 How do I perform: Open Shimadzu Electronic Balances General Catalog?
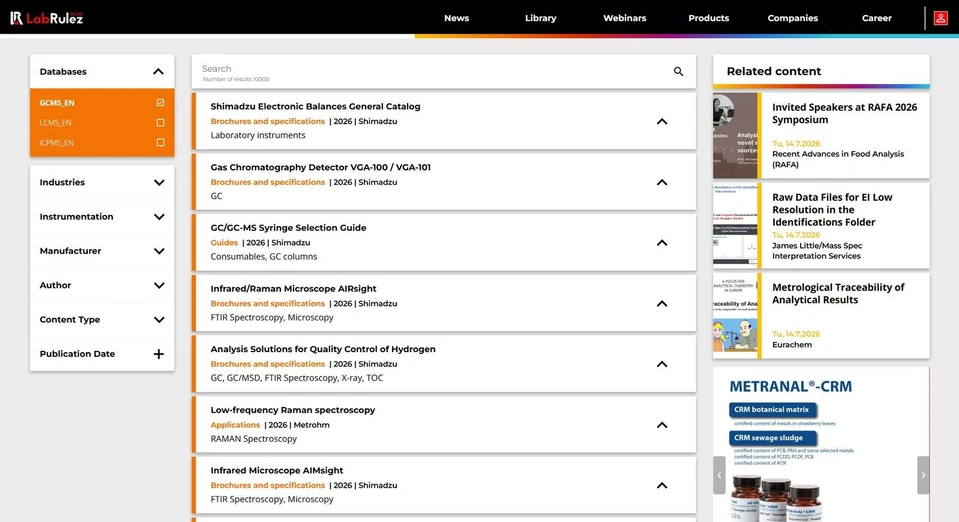click(315, 106)
